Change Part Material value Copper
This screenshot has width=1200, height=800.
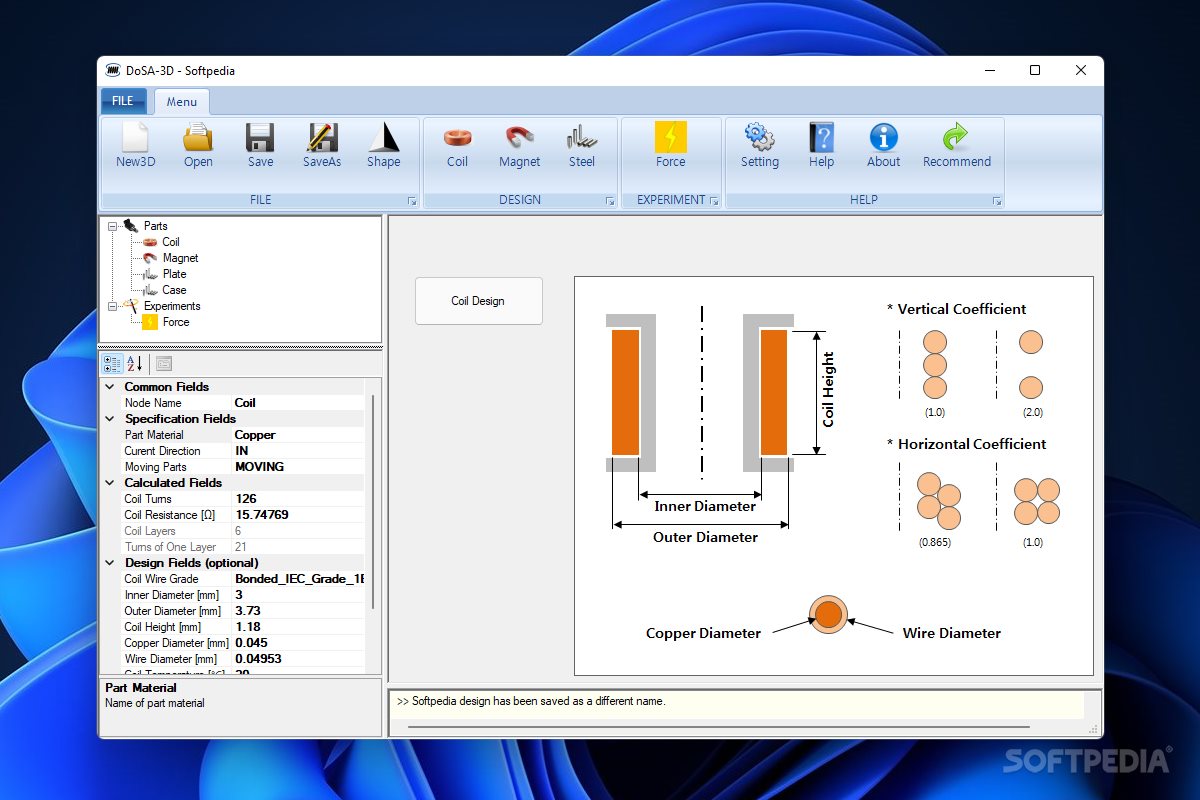(299, 435)
